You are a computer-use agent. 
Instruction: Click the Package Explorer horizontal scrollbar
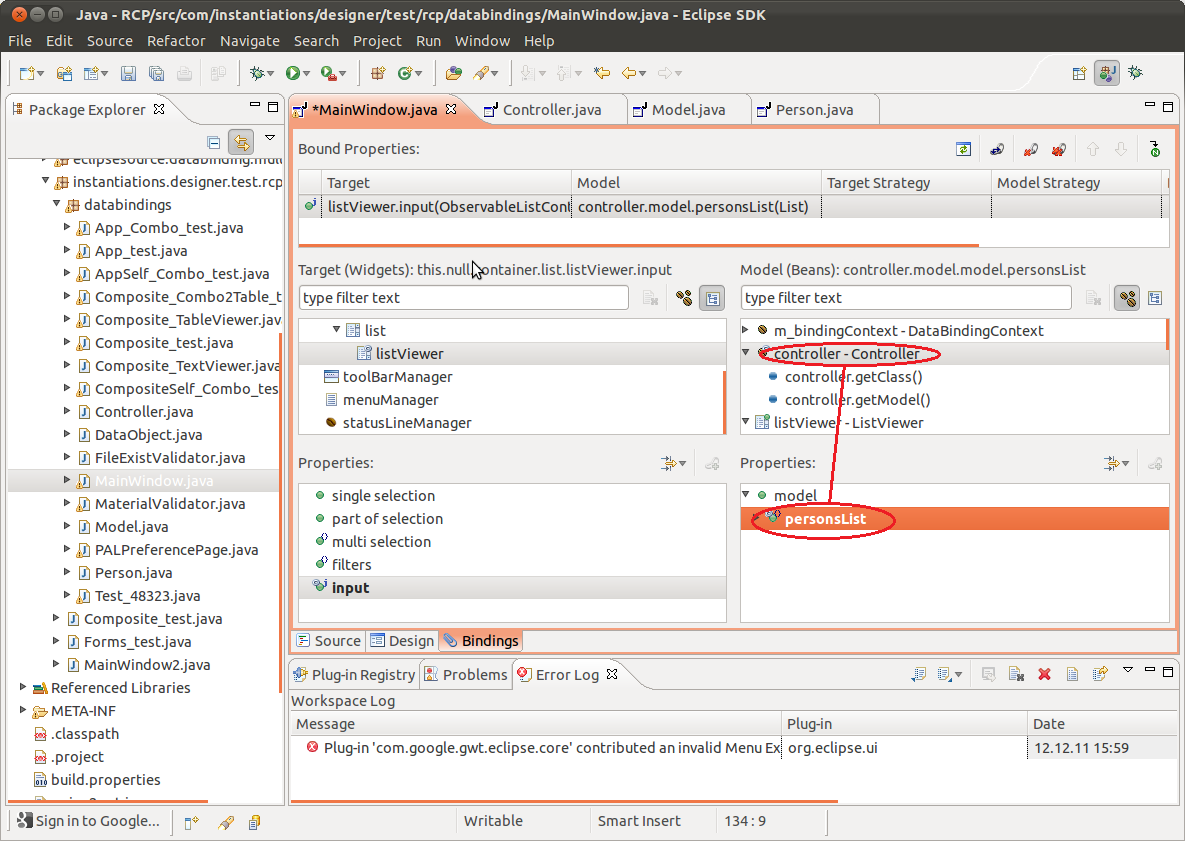pos(108,801)
